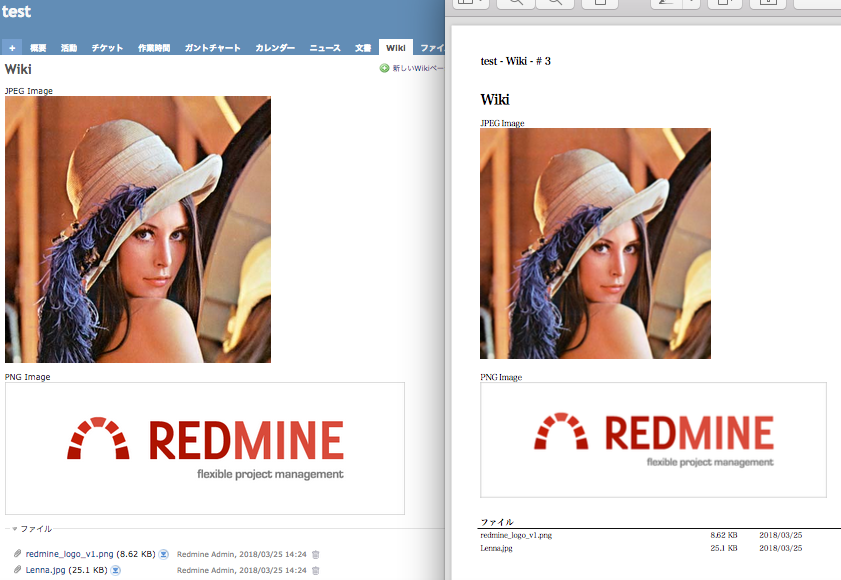Click the Wiki heading on the Redmine page
Viewport: 841px width, 580px height.
[18, 69]
